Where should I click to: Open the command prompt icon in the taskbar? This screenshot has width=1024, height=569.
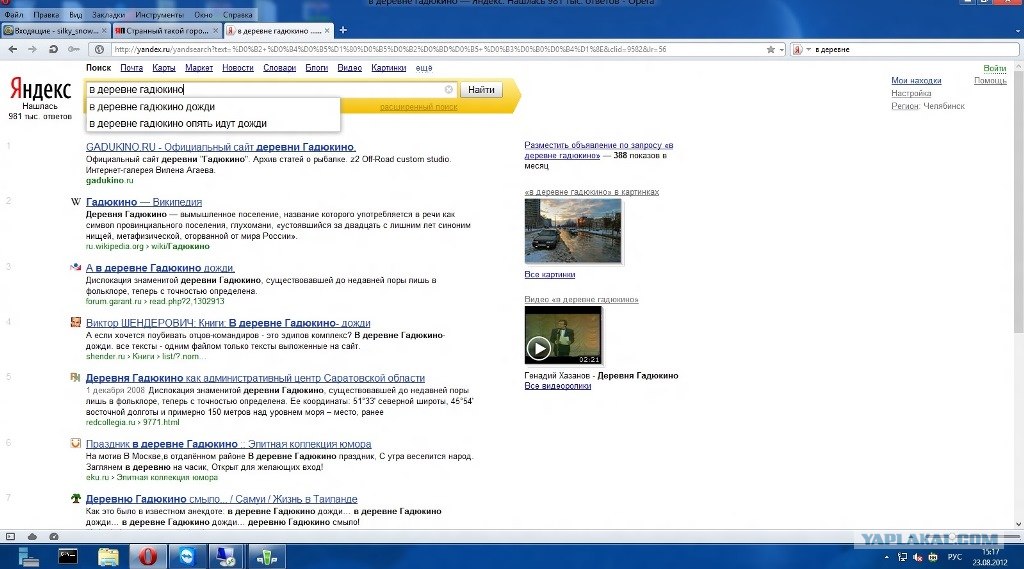coord(68,556)
